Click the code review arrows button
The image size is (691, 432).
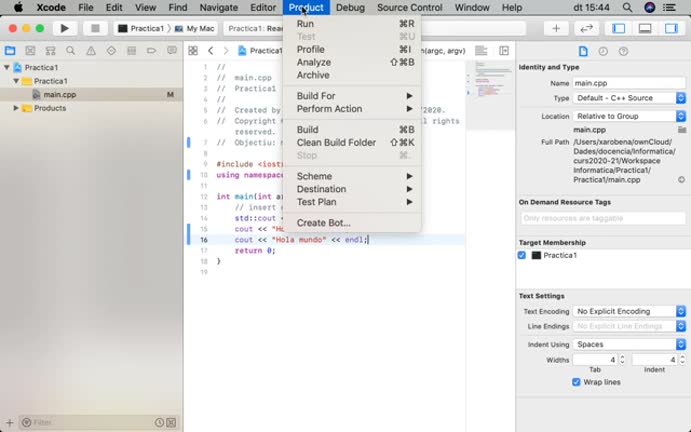coord(586,29)
